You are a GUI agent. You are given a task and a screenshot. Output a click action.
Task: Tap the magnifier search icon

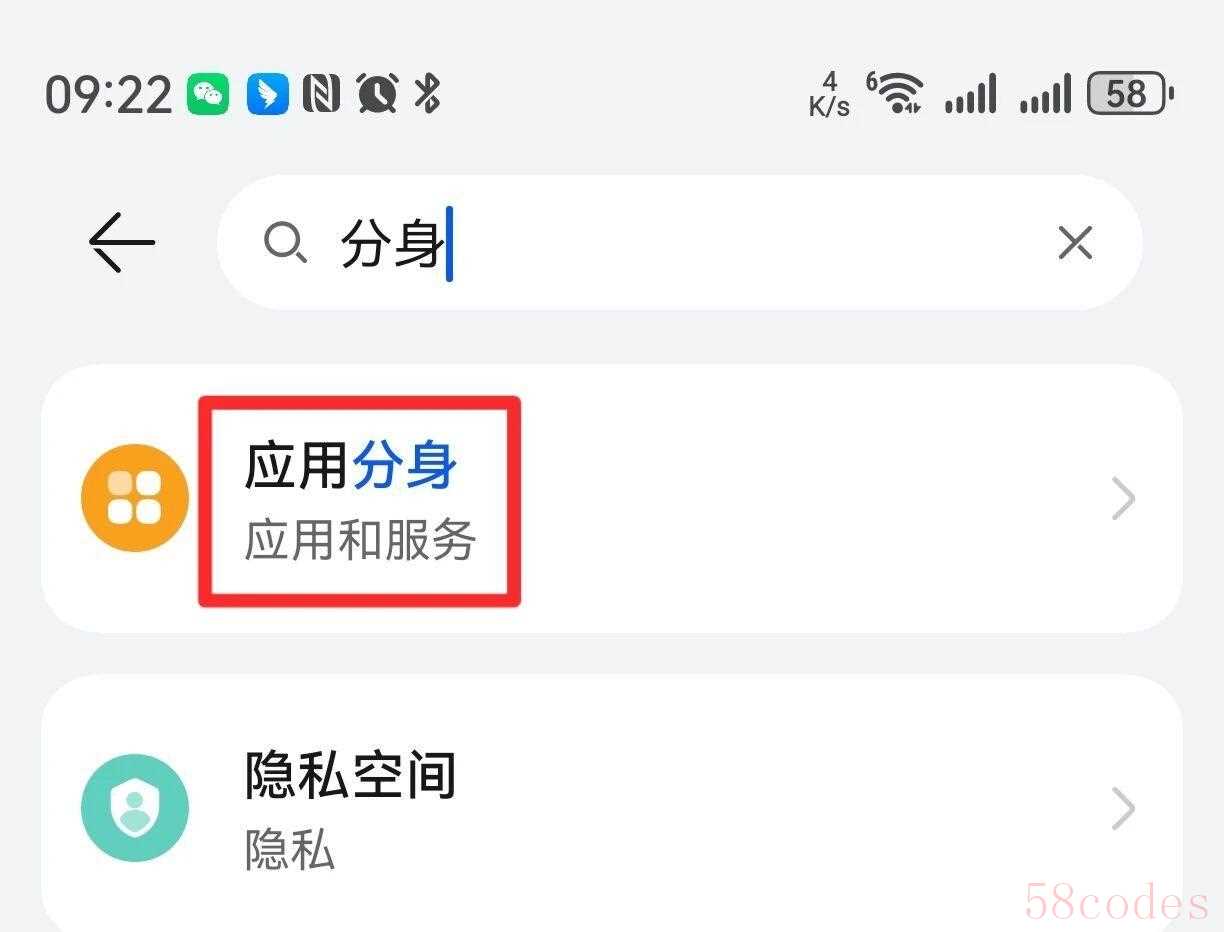point(285,243)
